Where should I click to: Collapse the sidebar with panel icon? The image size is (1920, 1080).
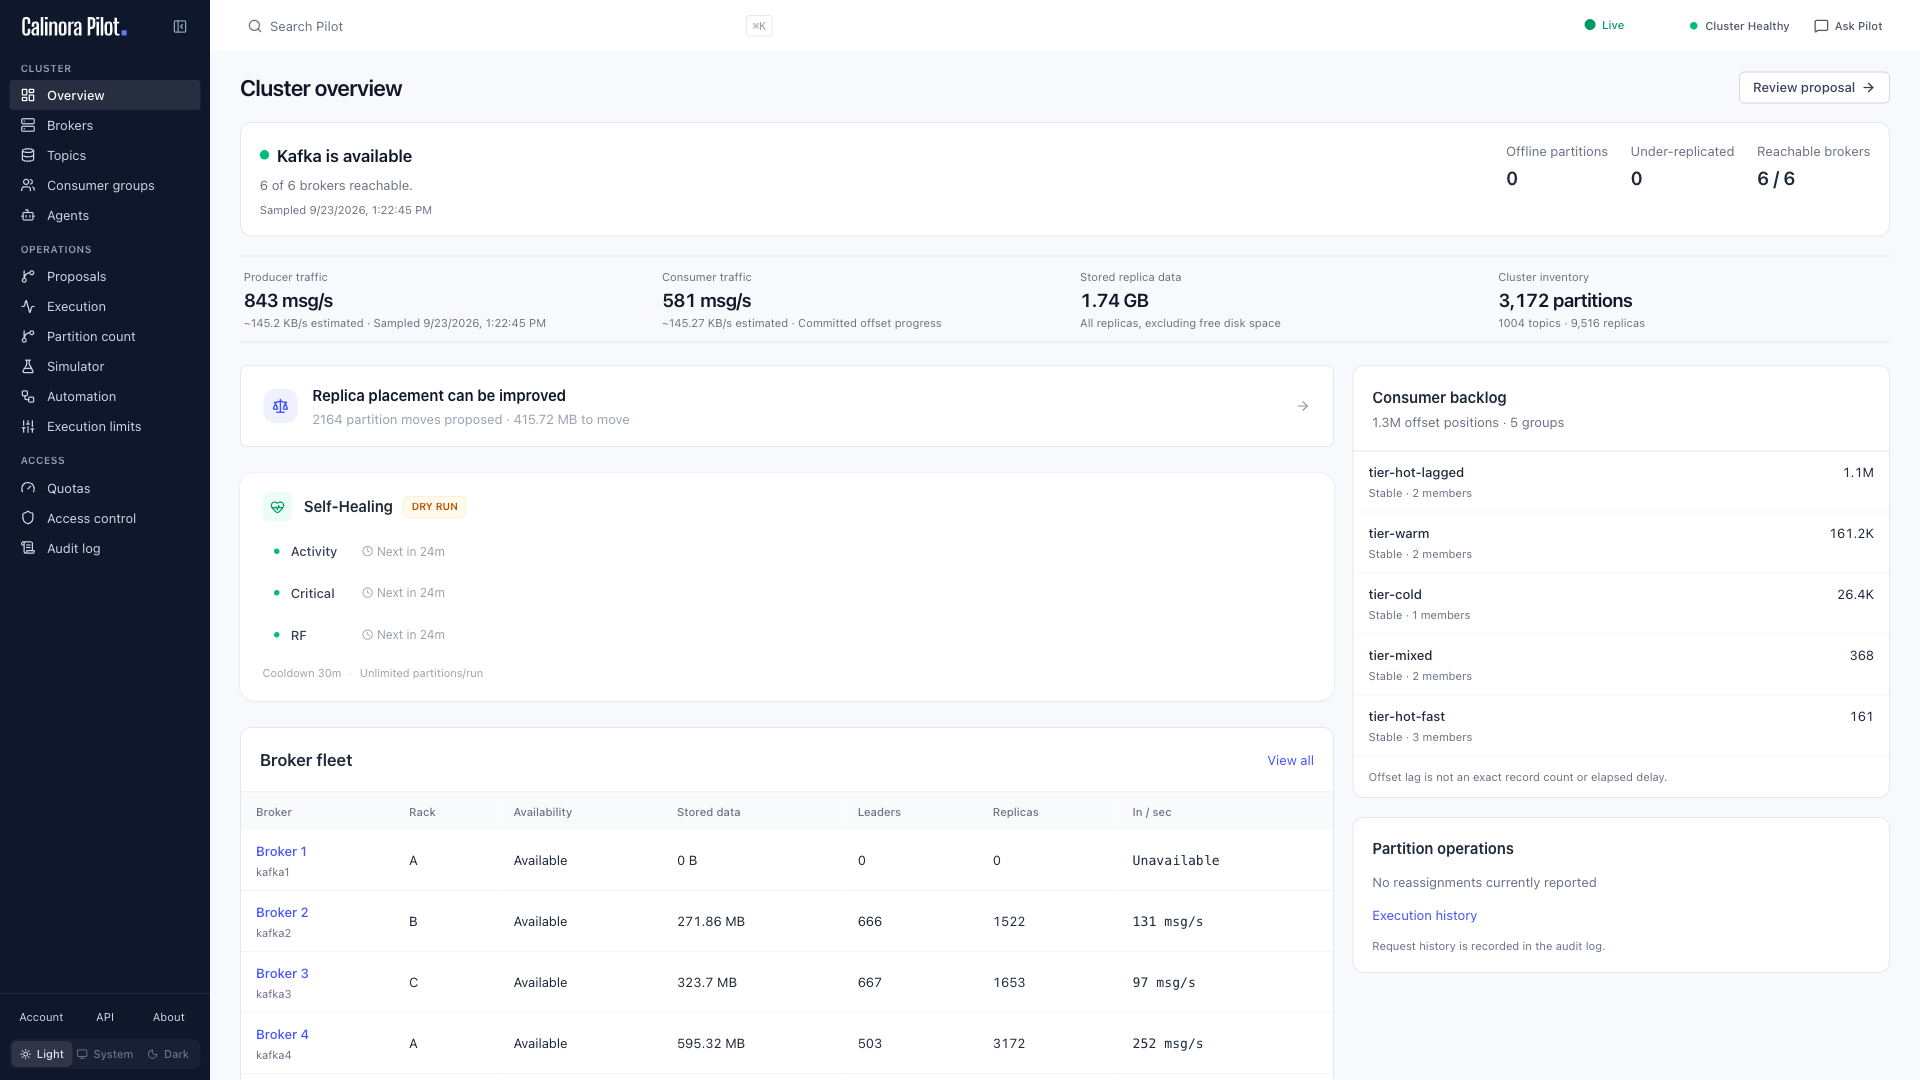coord(180,27)
